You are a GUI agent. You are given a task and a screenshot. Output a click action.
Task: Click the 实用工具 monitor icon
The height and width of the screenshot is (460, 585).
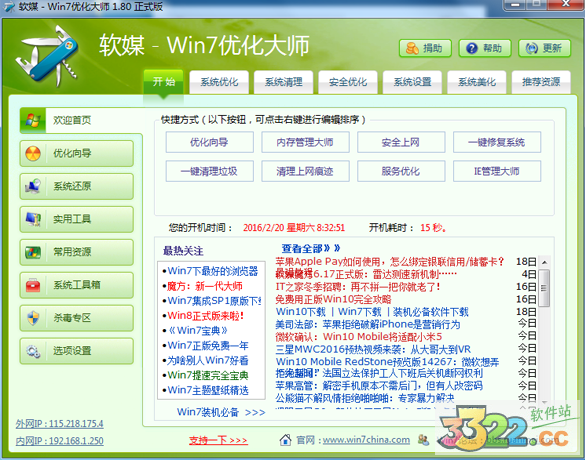click(33, 219)
